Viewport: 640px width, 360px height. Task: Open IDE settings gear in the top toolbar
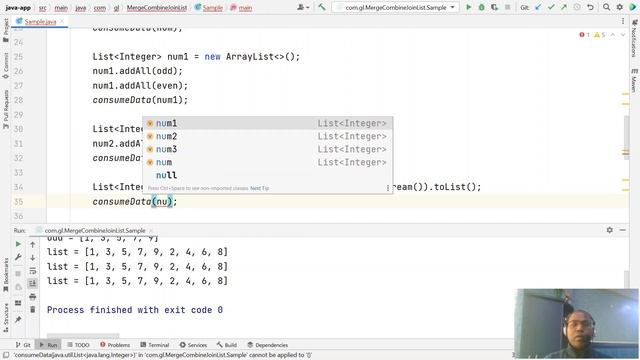(x=620, y=7)
